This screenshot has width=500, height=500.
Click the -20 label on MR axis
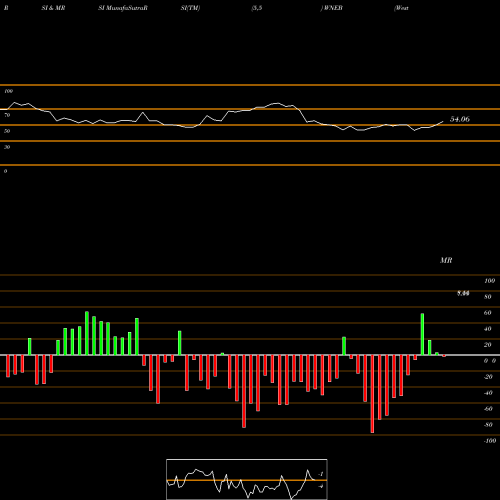[488, 377]
